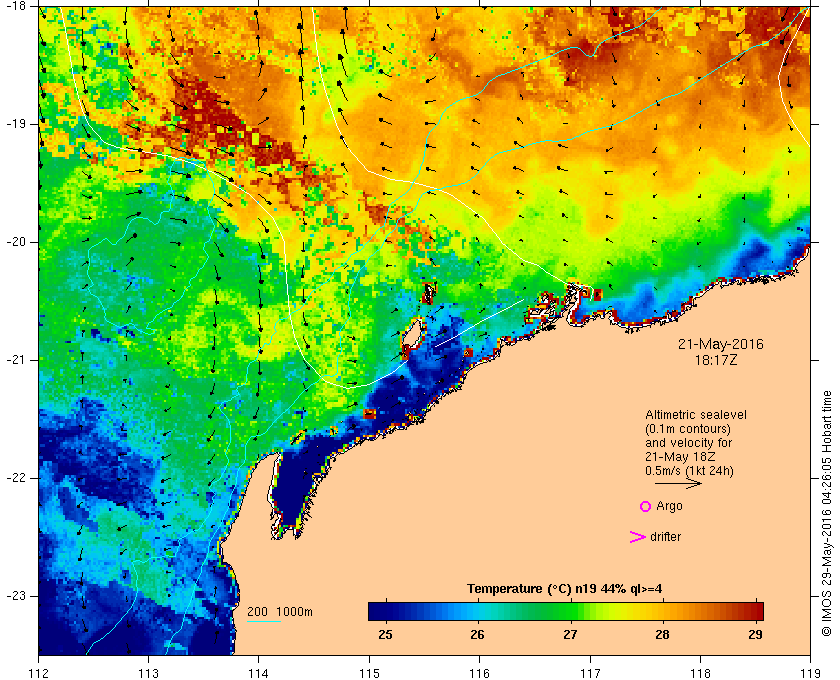Click the temperature color bar
Screen dimensions: 840x680
[566, 611]
